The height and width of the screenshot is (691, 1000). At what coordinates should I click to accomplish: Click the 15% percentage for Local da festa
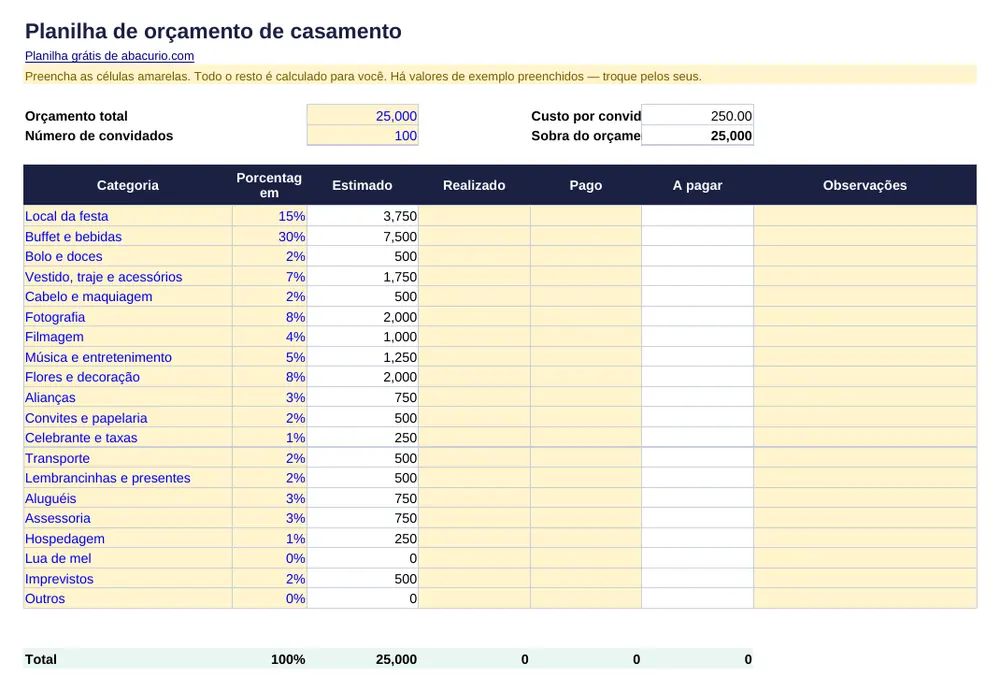coord(269,216)
